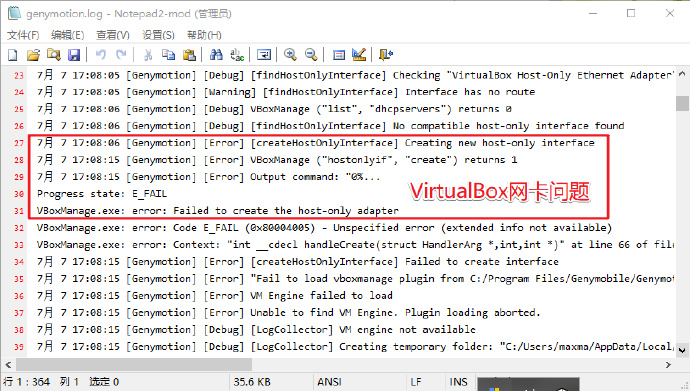This screenshot has width=690, height=391.
Task: Open the 设置(S) menu
Action: (158, 35)
